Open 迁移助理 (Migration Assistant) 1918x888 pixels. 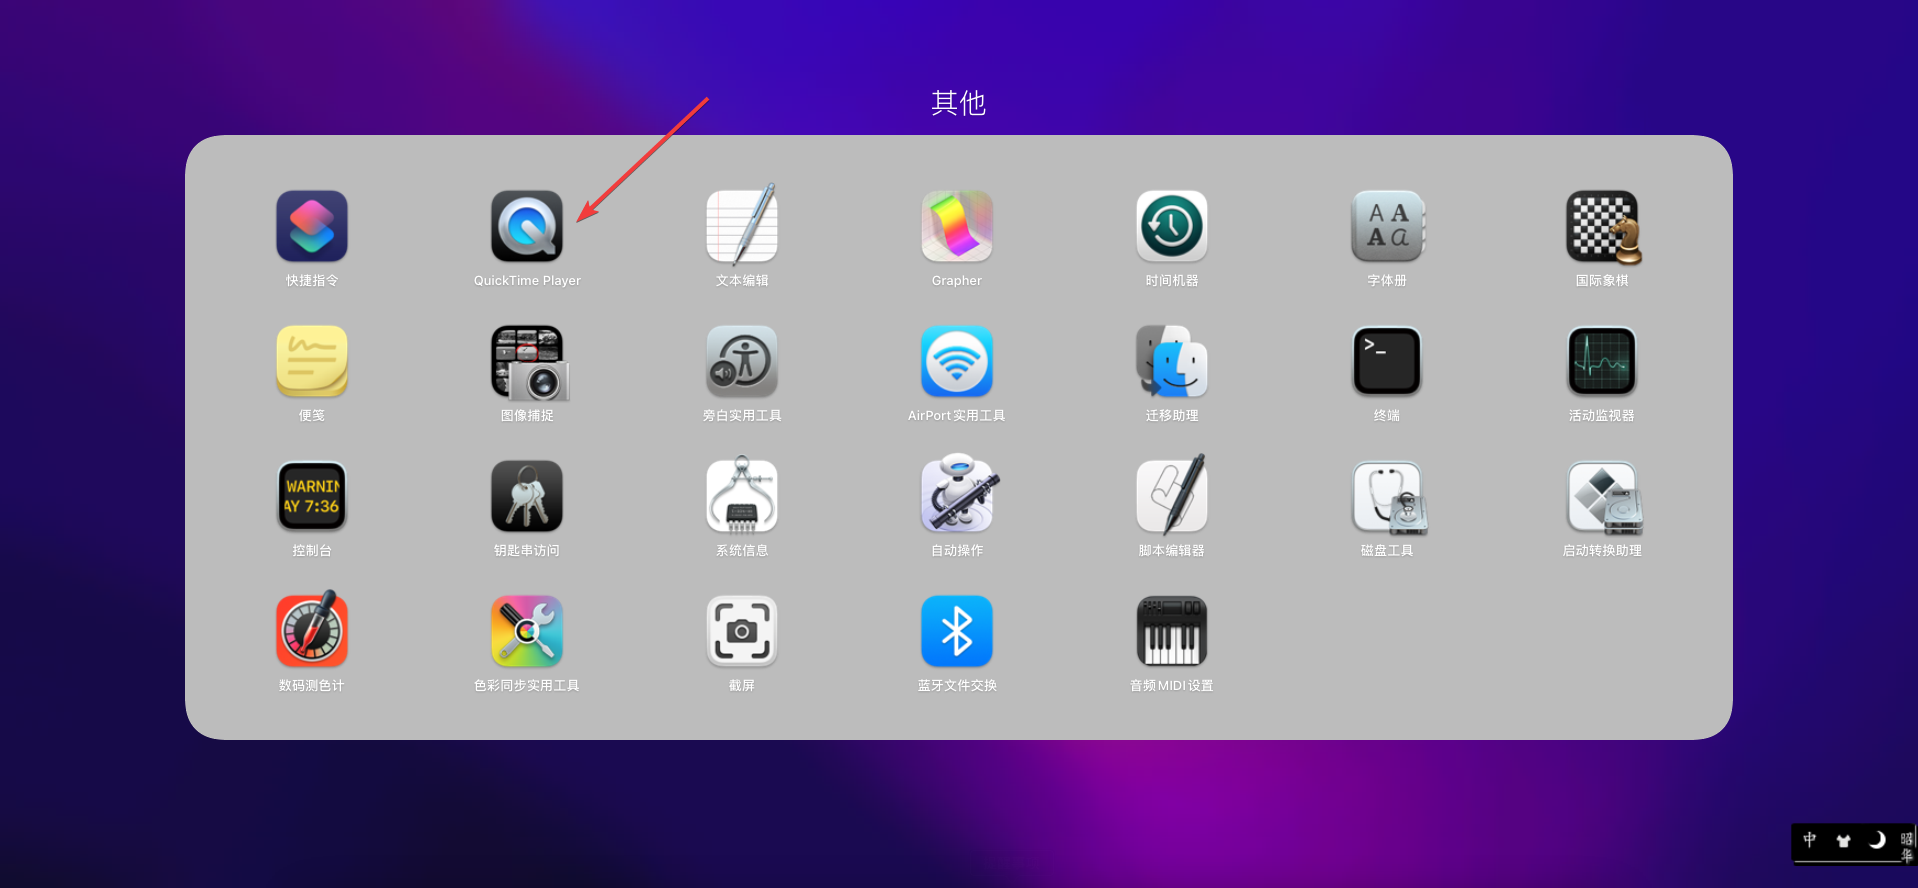pos(1172,362)
